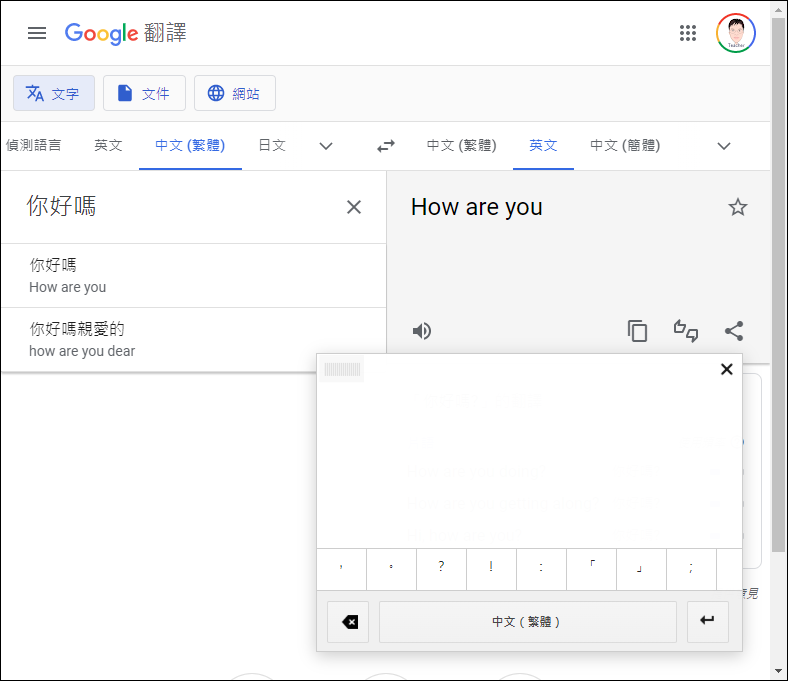Insert the closing bracket 」 key

641,569
